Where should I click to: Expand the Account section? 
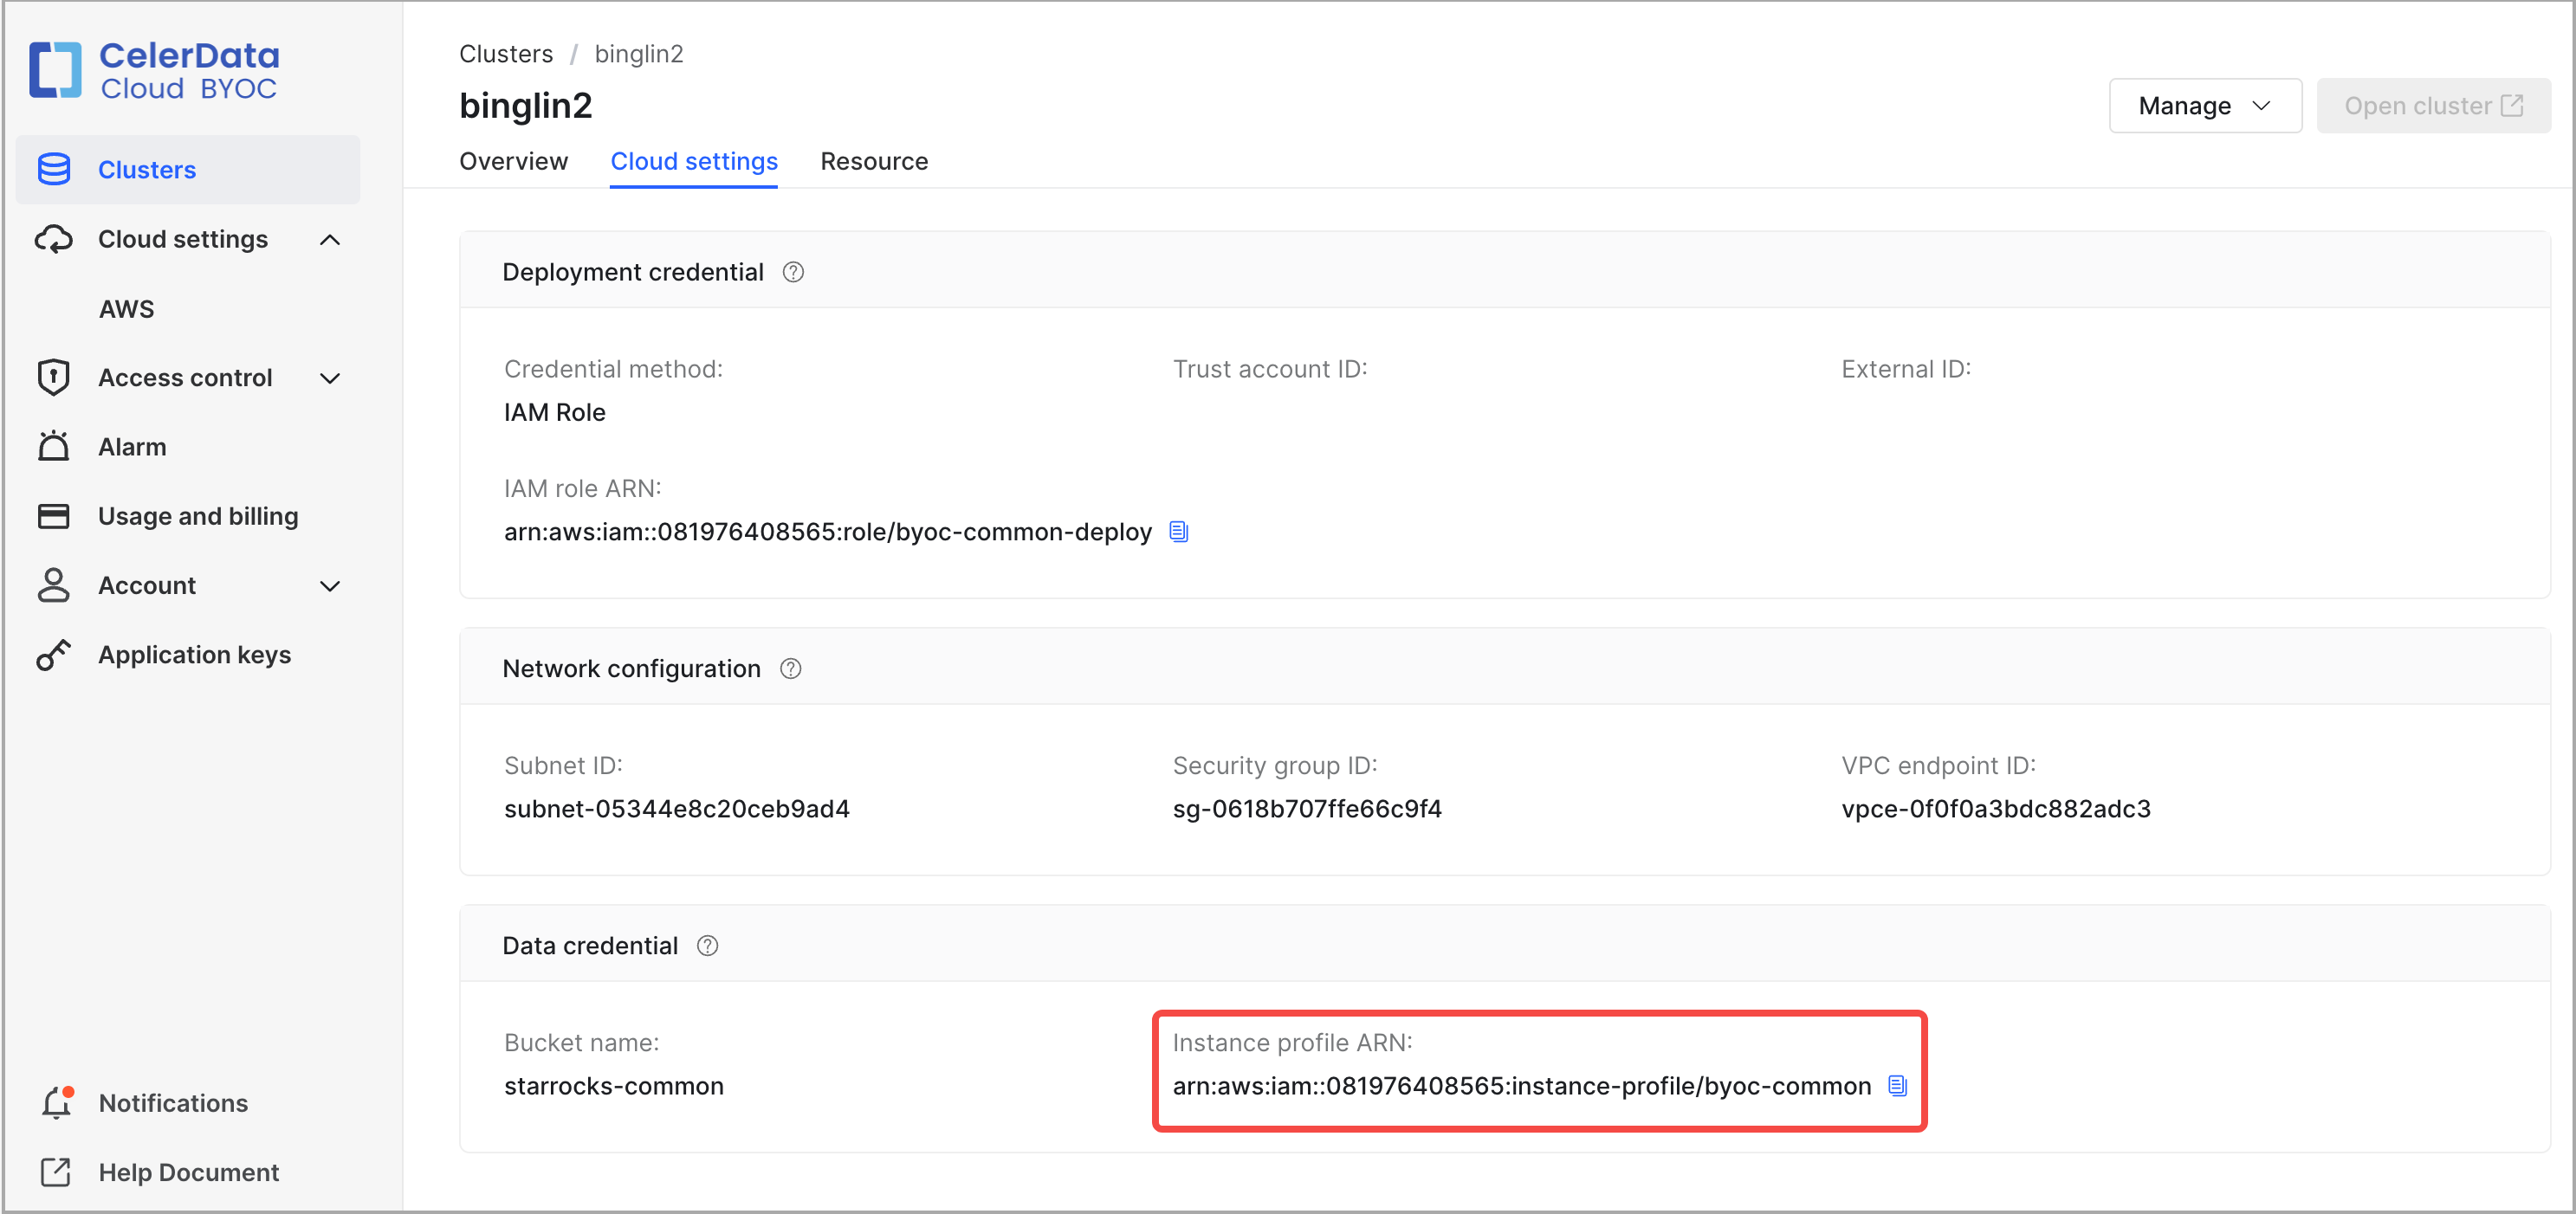(330, 586)
